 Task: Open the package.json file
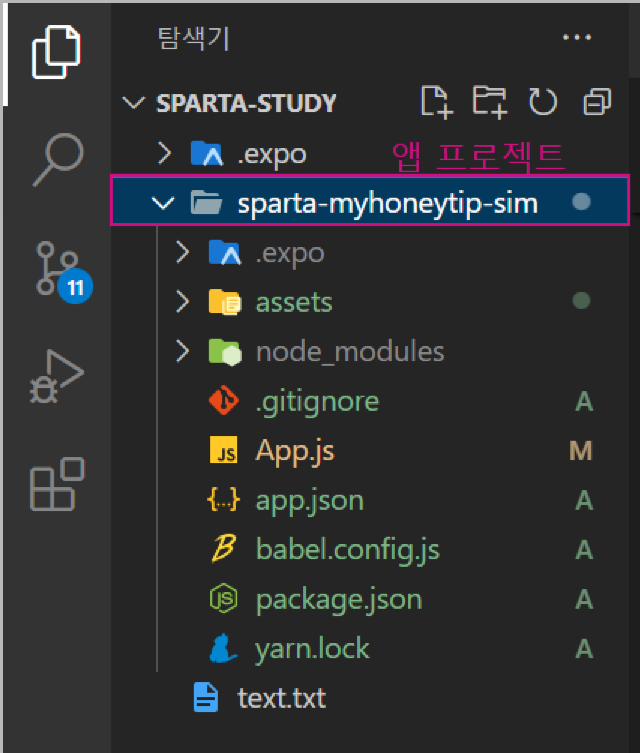point(338,599)
